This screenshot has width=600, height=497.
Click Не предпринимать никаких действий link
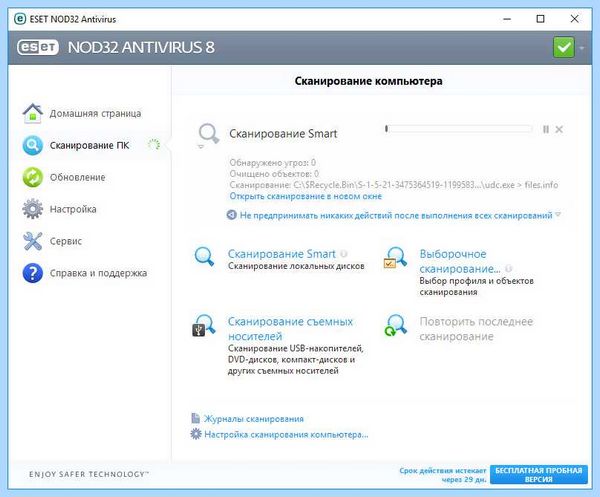pos(396,215)
